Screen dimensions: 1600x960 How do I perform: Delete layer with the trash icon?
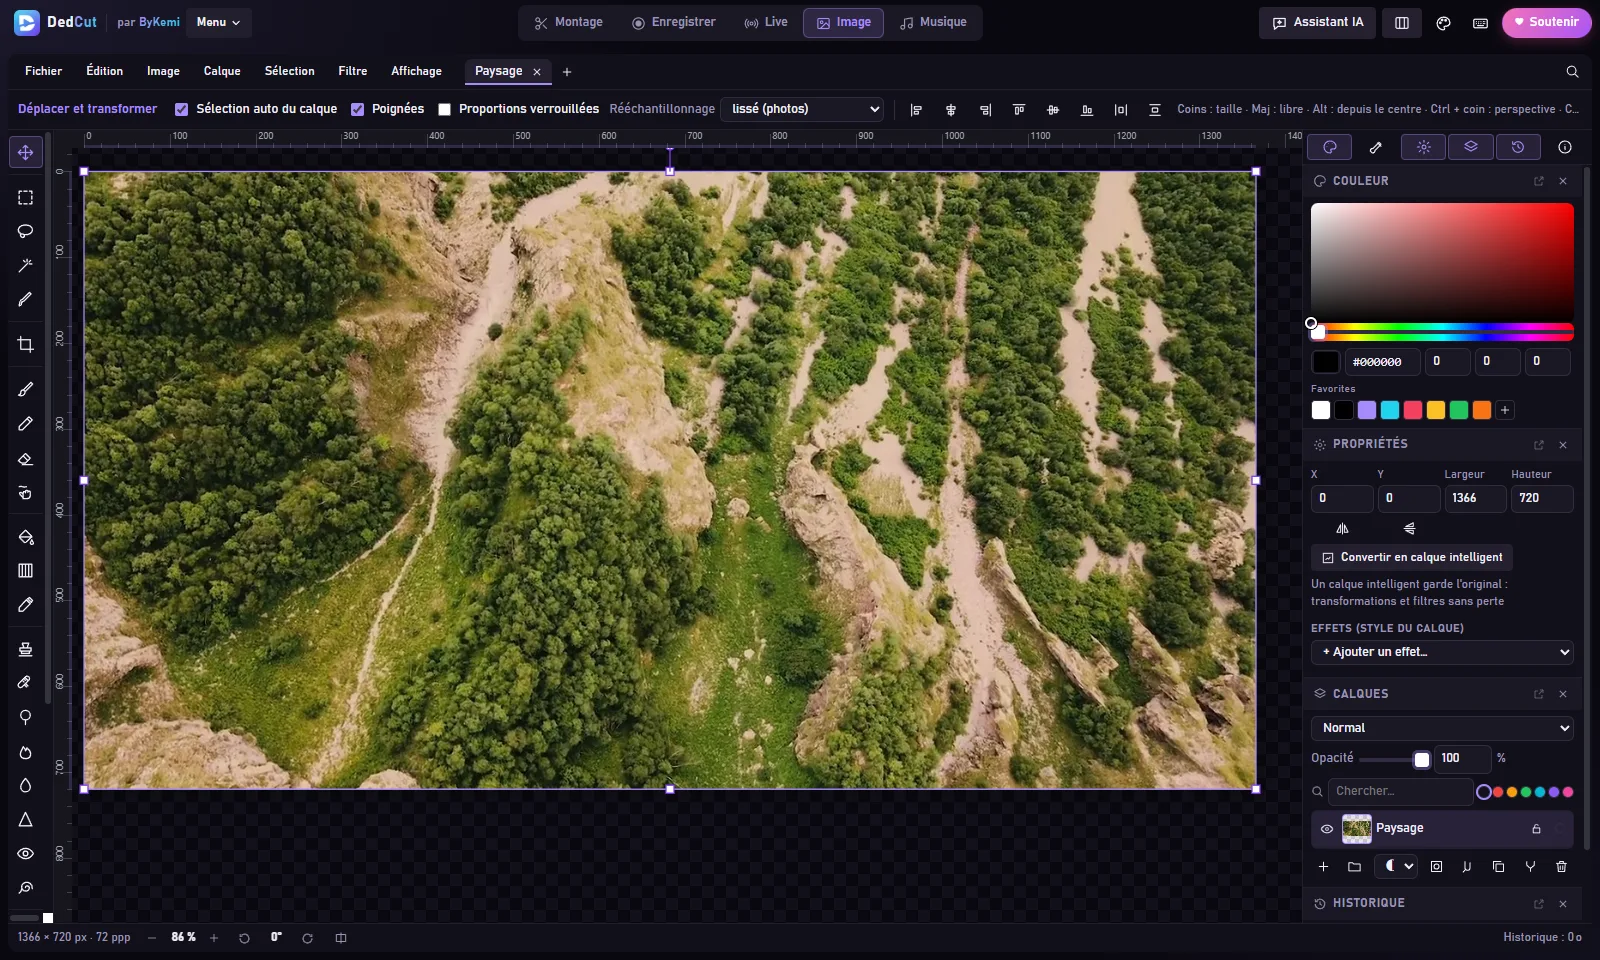[1561, 867]
